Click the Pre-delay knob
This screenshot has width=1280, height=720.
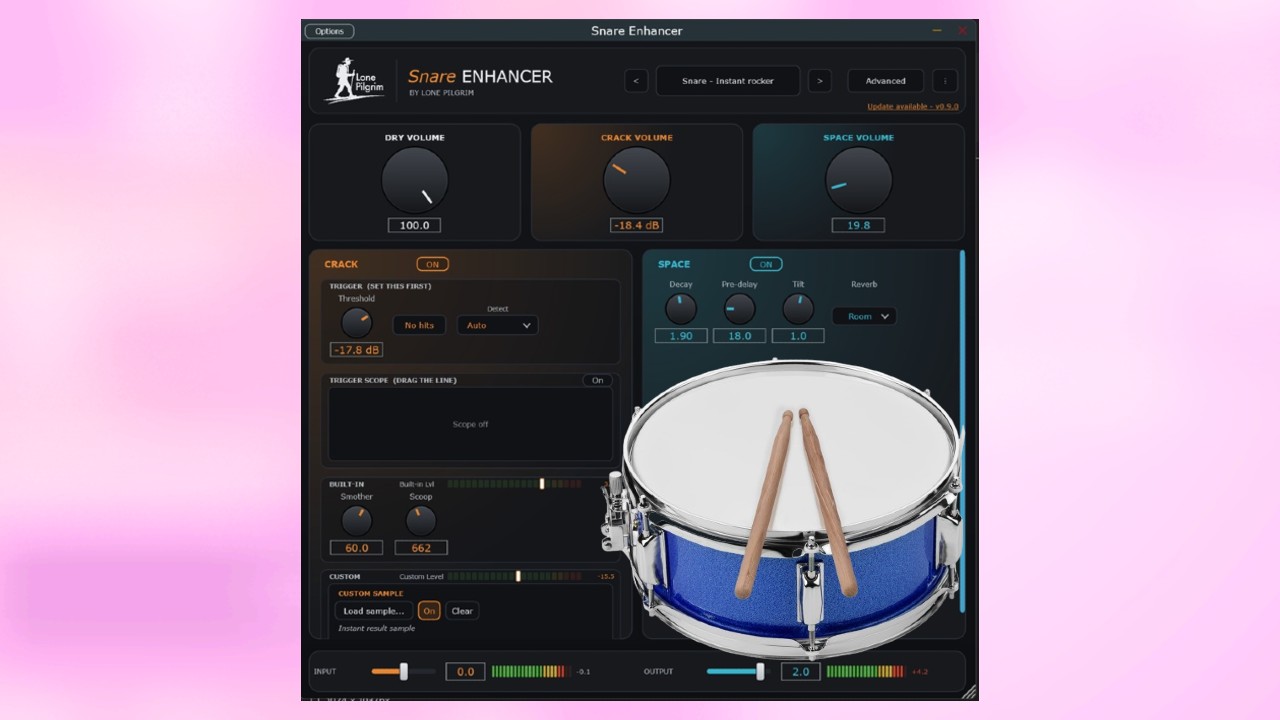pyautogui.click(x=740, y=309)
